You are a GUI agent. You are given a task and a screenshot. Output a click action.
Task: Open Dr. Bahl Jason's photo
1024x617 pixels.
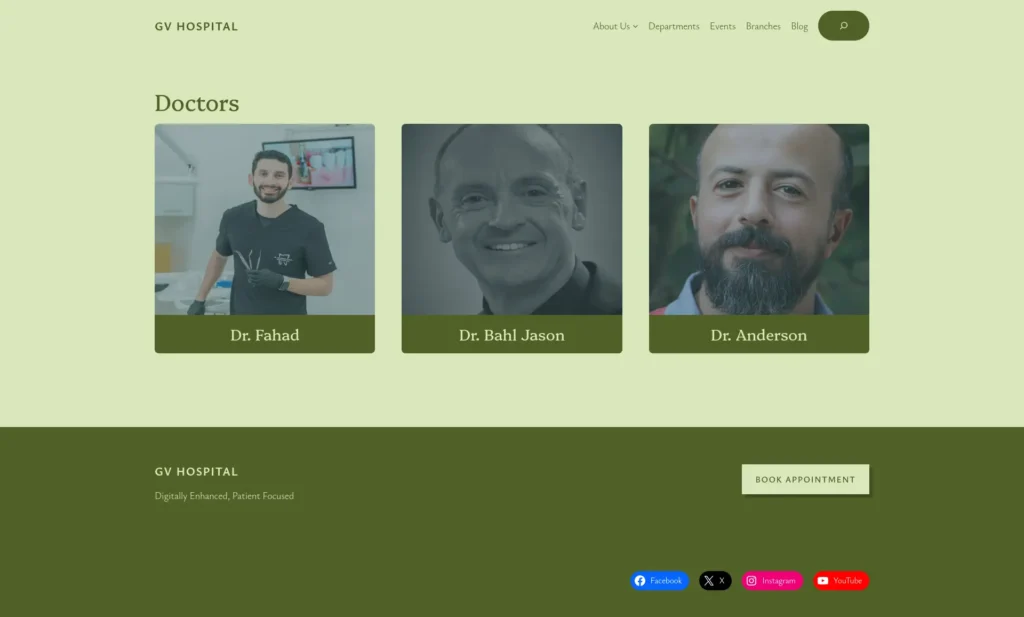pos(511,219)
